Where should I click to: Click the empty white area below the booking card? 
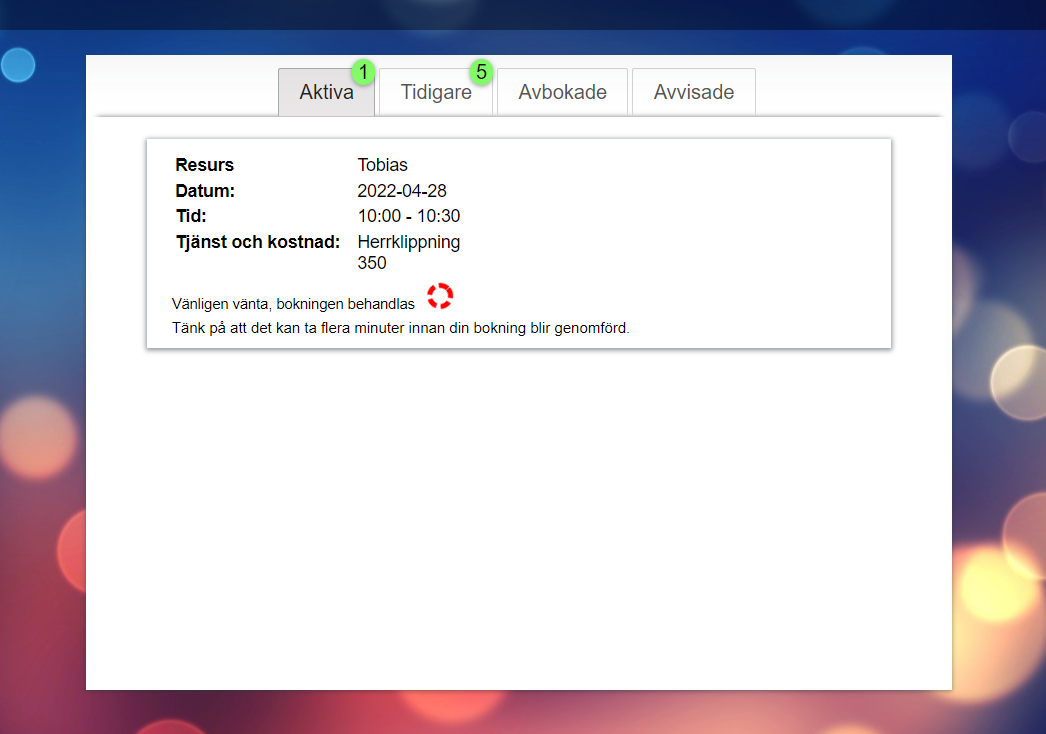tap(518, 520)
